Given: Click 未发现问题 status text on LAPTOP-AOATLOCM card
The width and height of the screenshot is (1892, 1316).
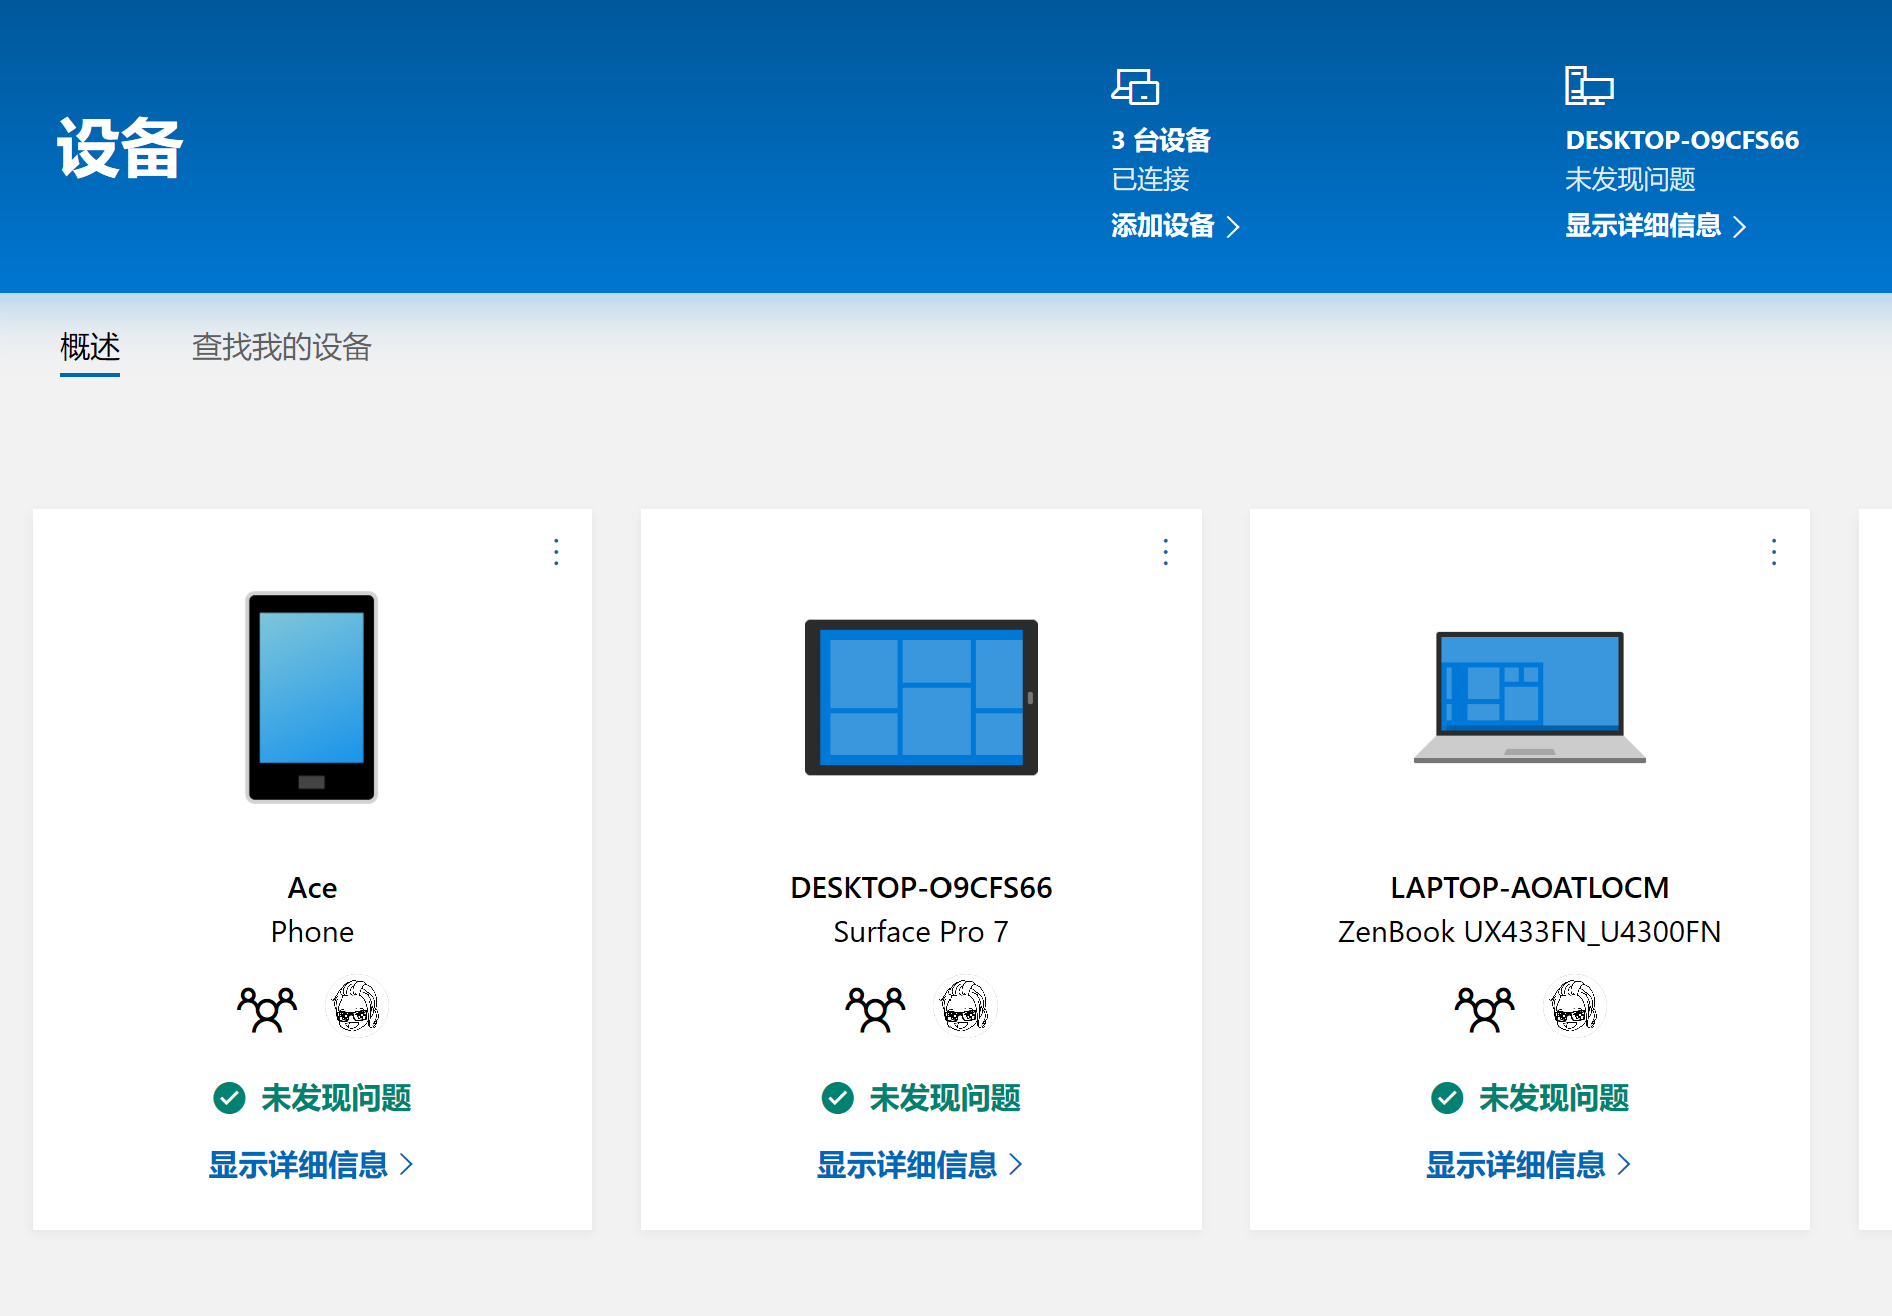Looking at the screenshot, I should pos(1554,1098).
